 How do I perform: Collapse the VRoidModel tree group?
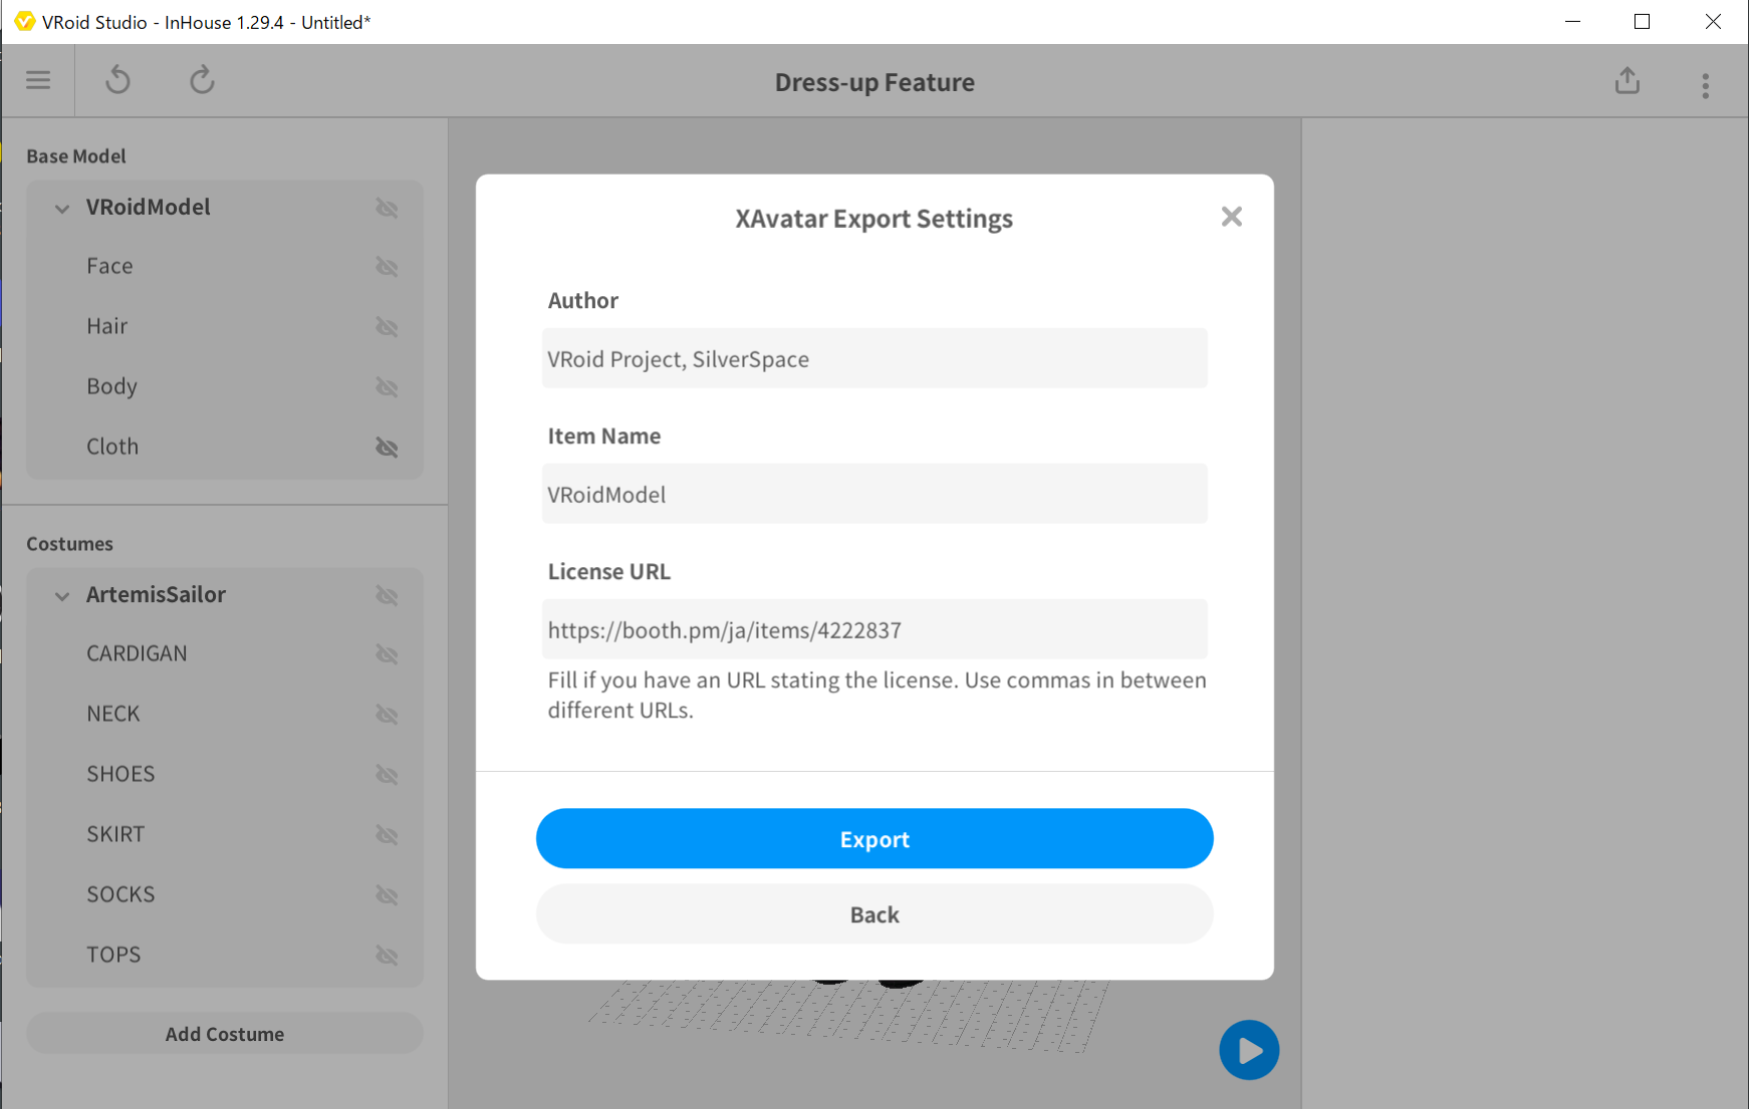[x=62, y=208]
